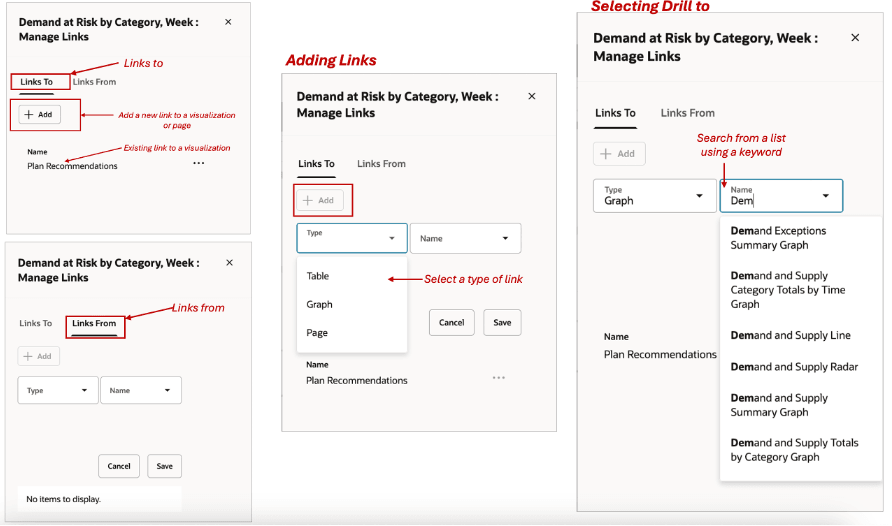Screen dimensions: 892x526
Task: Click Plan Recommendations in the Adding Links dialog
Action: tap(357, 380)
